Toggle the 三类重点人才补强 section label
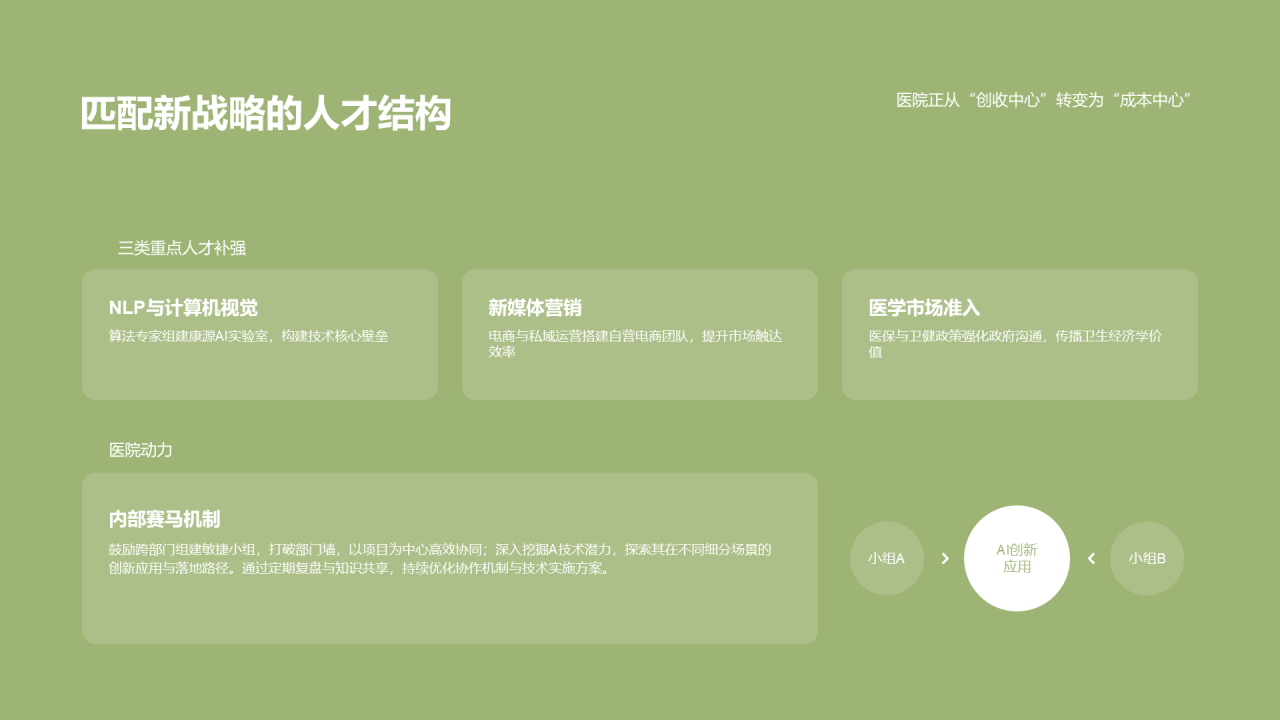1280x720 pixels. (x=184, y=248)
